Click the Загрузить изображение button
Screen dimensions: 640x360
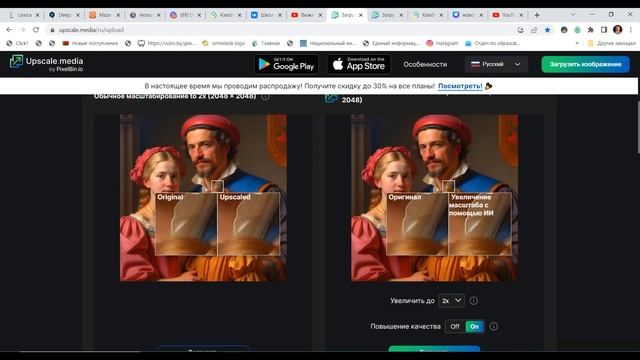pyautogui.click(x=585, y=64)
